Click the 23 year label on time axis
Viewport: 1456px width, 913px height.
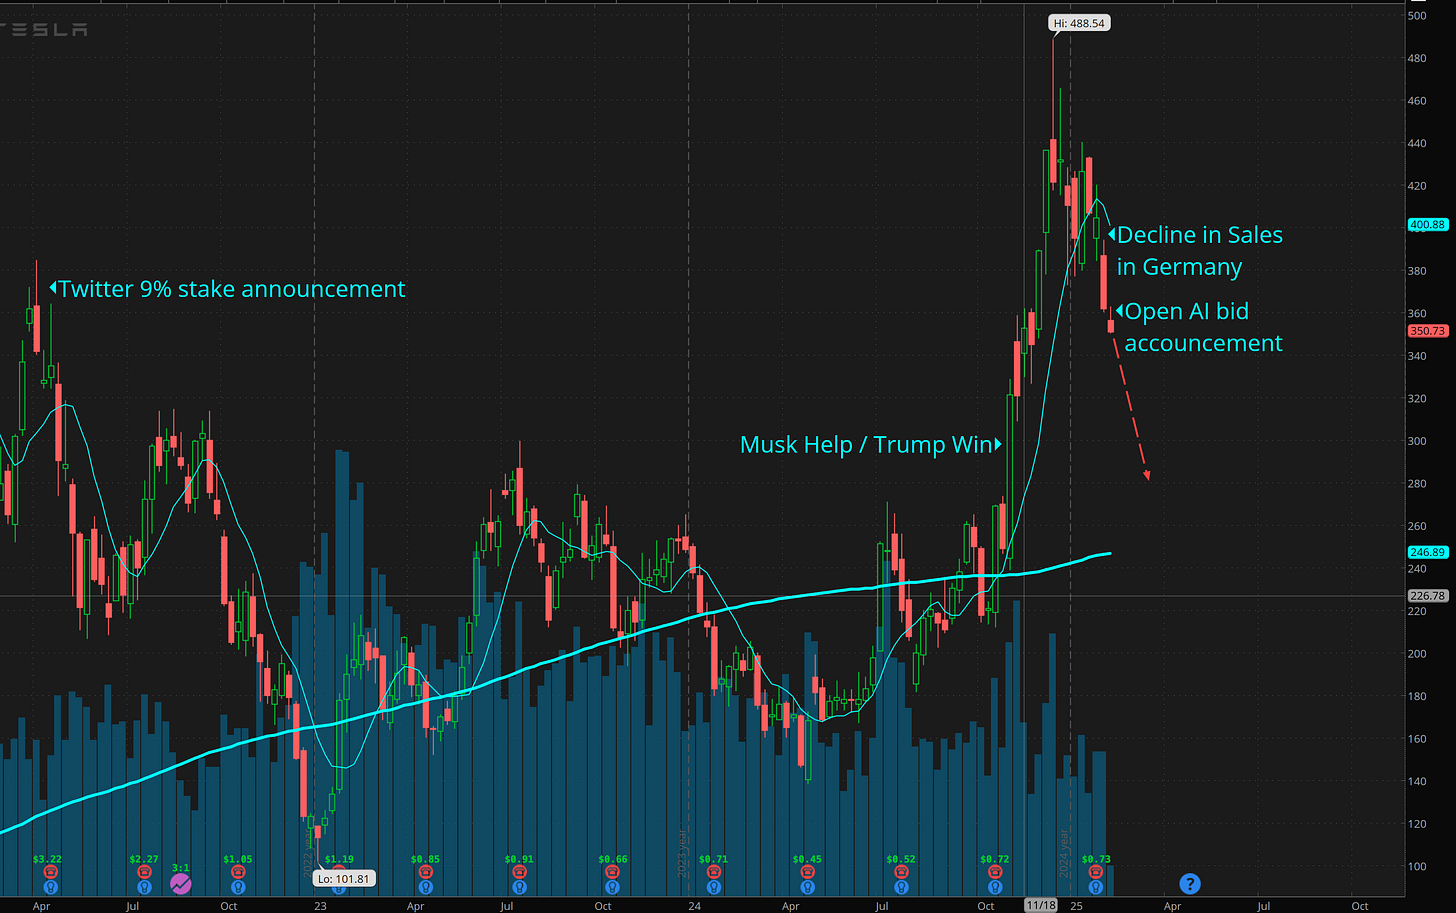click(x=320, y=906)
